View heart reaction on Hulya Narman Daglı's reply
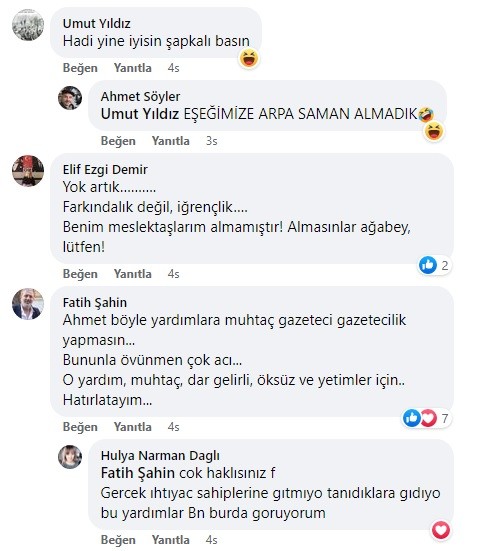Viewport: 488px width, 551px height. point(441,530)
